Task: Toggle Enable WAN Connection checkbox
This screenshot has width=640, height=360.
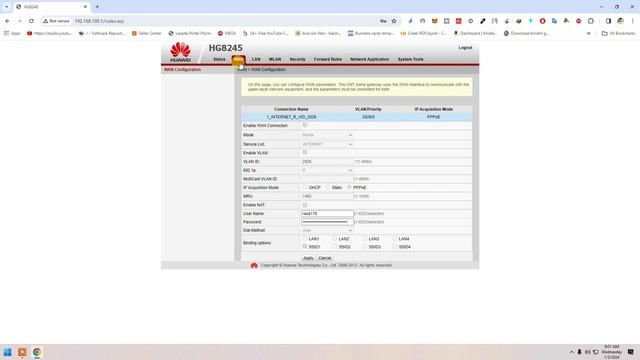Action: pyautogui.click(x=304, y=125)
